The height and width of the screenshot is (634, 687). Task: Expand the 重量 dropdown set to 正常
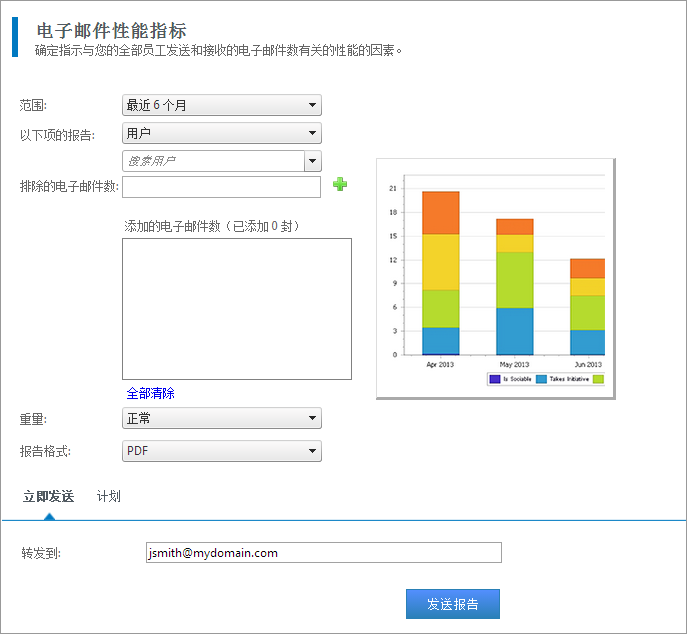(x=221, y=419)
